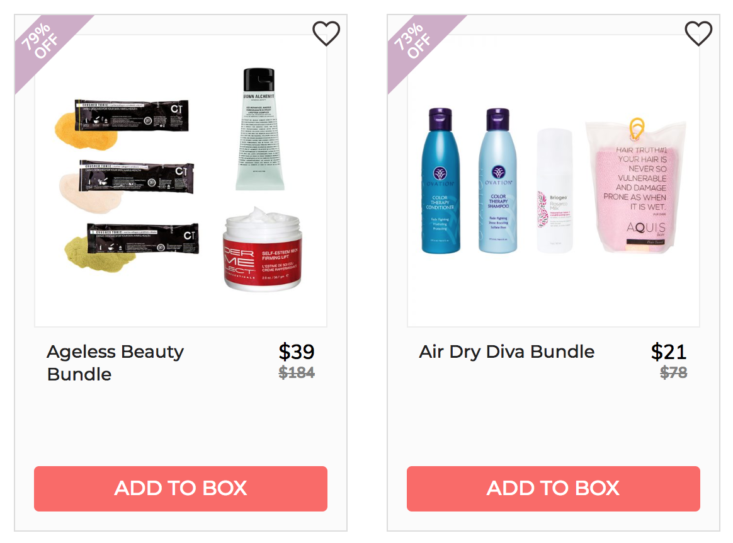View the red Dermelect cream jar image

pyautogui.click(x=262, y=249)
